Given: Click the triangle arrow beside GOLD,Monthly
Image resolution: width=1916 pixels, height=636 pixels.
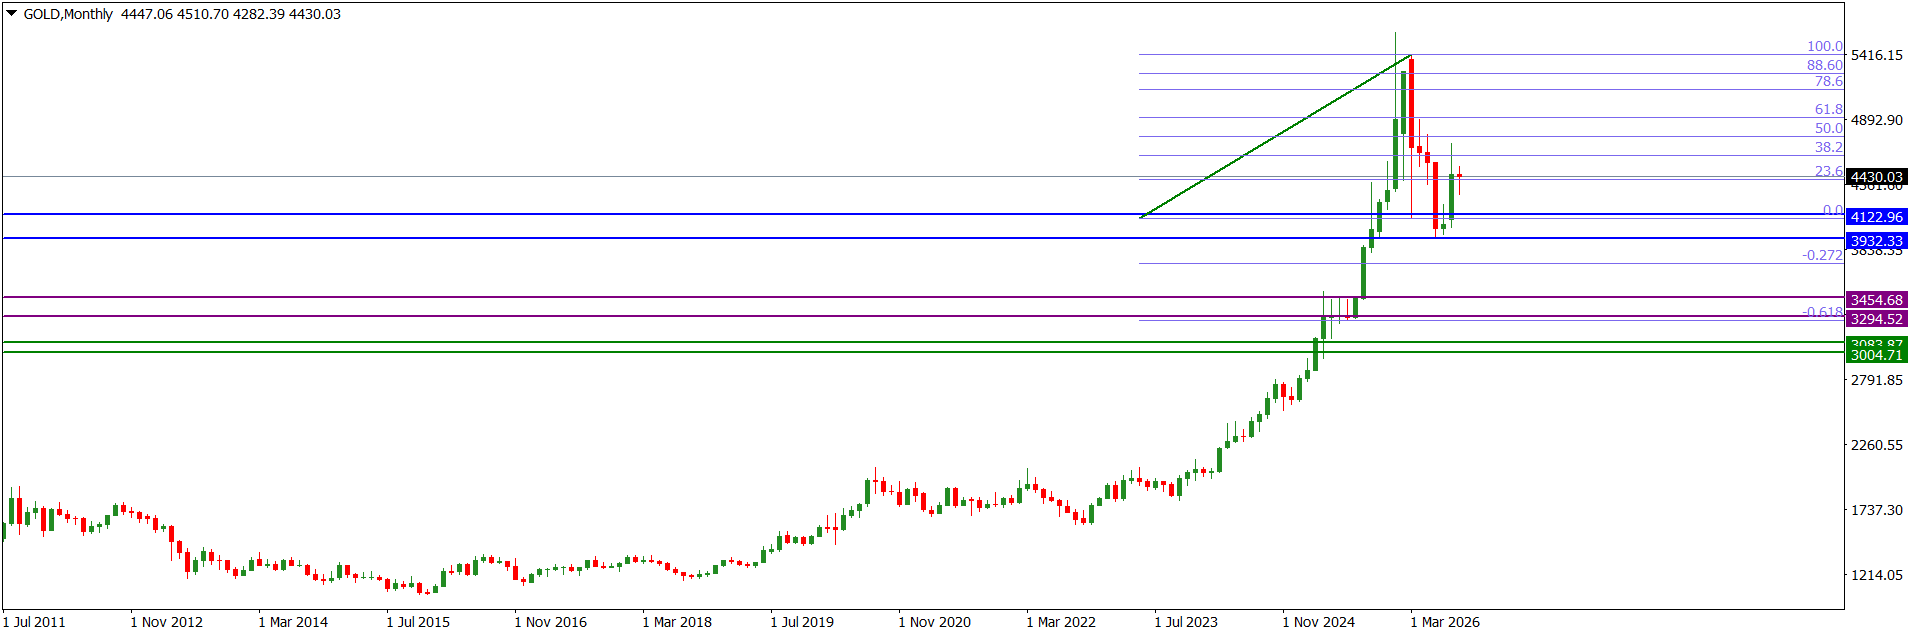Looking at the screenshot, I should pyautogui.click(x=12, y=14).
